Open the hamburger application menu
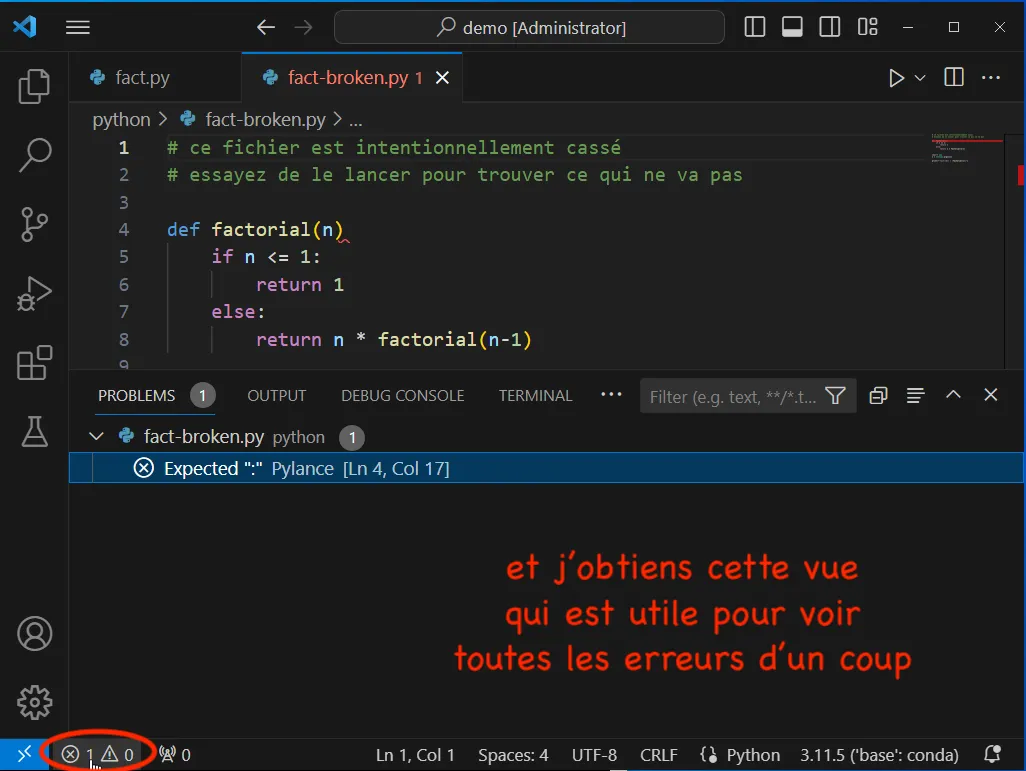This screenshot has height=771, width=1026. tap(77, 27)
